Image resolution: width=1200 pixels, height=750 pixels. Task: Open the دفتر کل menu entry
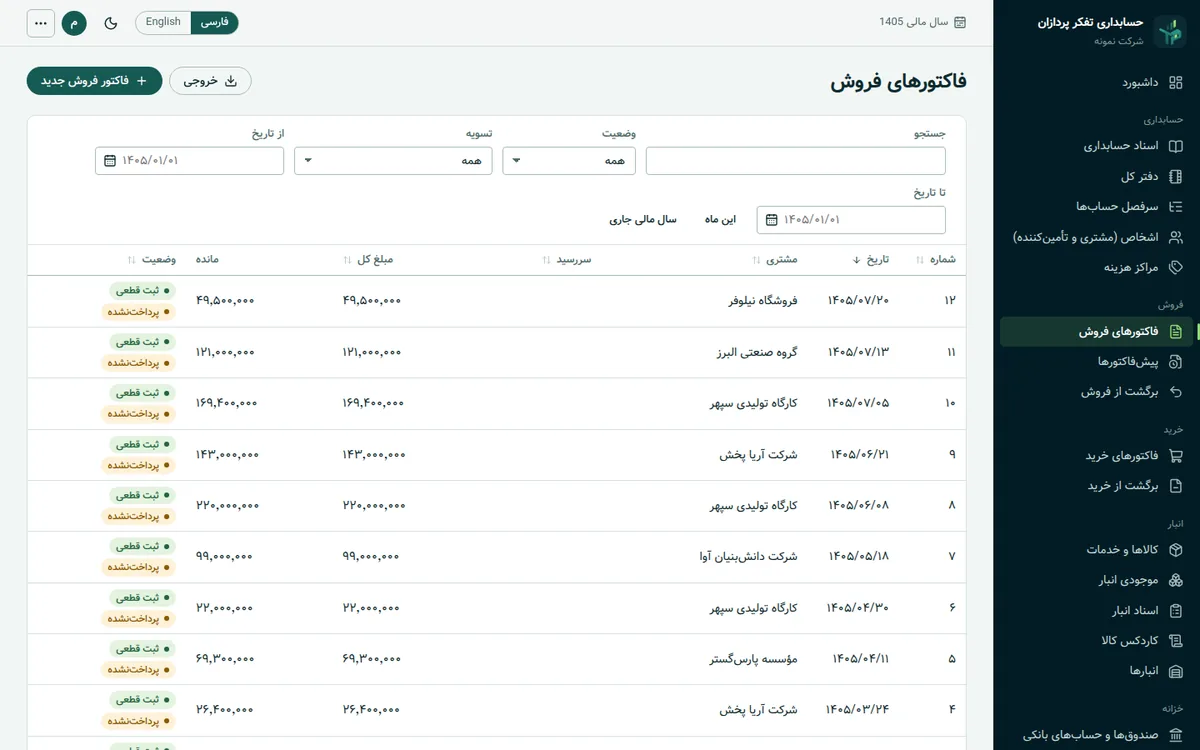1096,176
